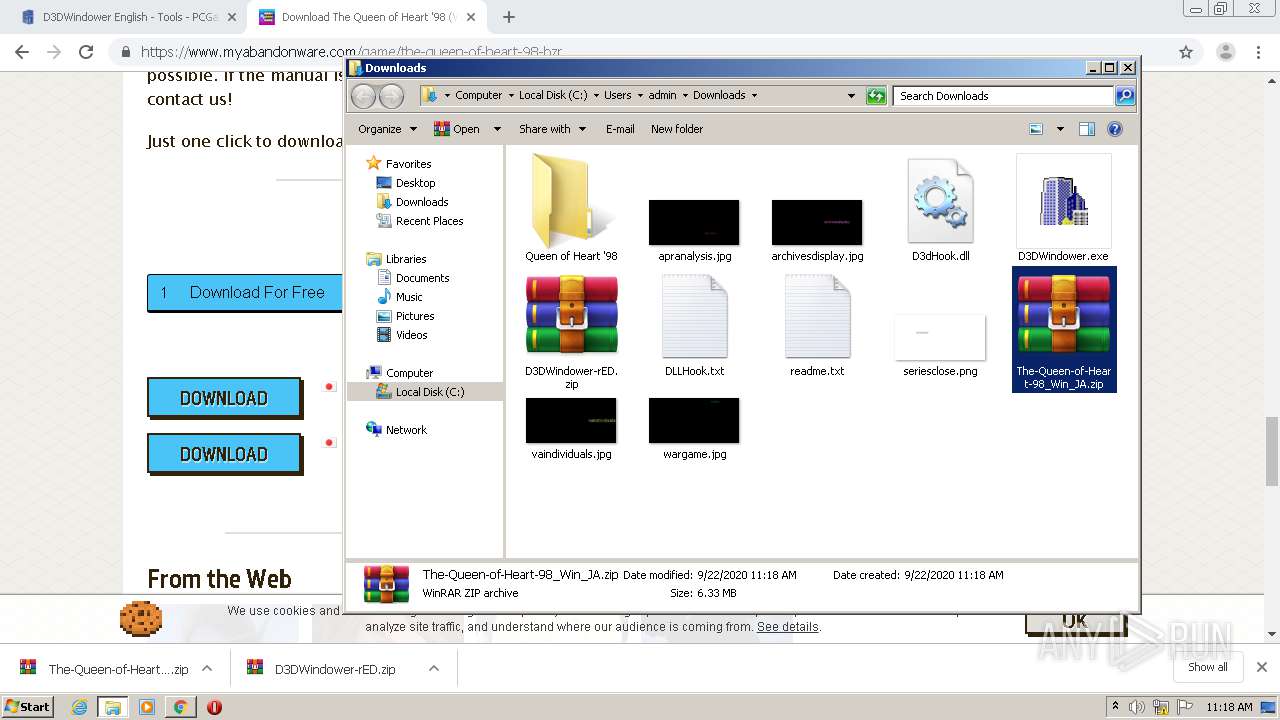Open the Music library
Viewport: 1280px width, 720px height.
(x=409, y=297)
